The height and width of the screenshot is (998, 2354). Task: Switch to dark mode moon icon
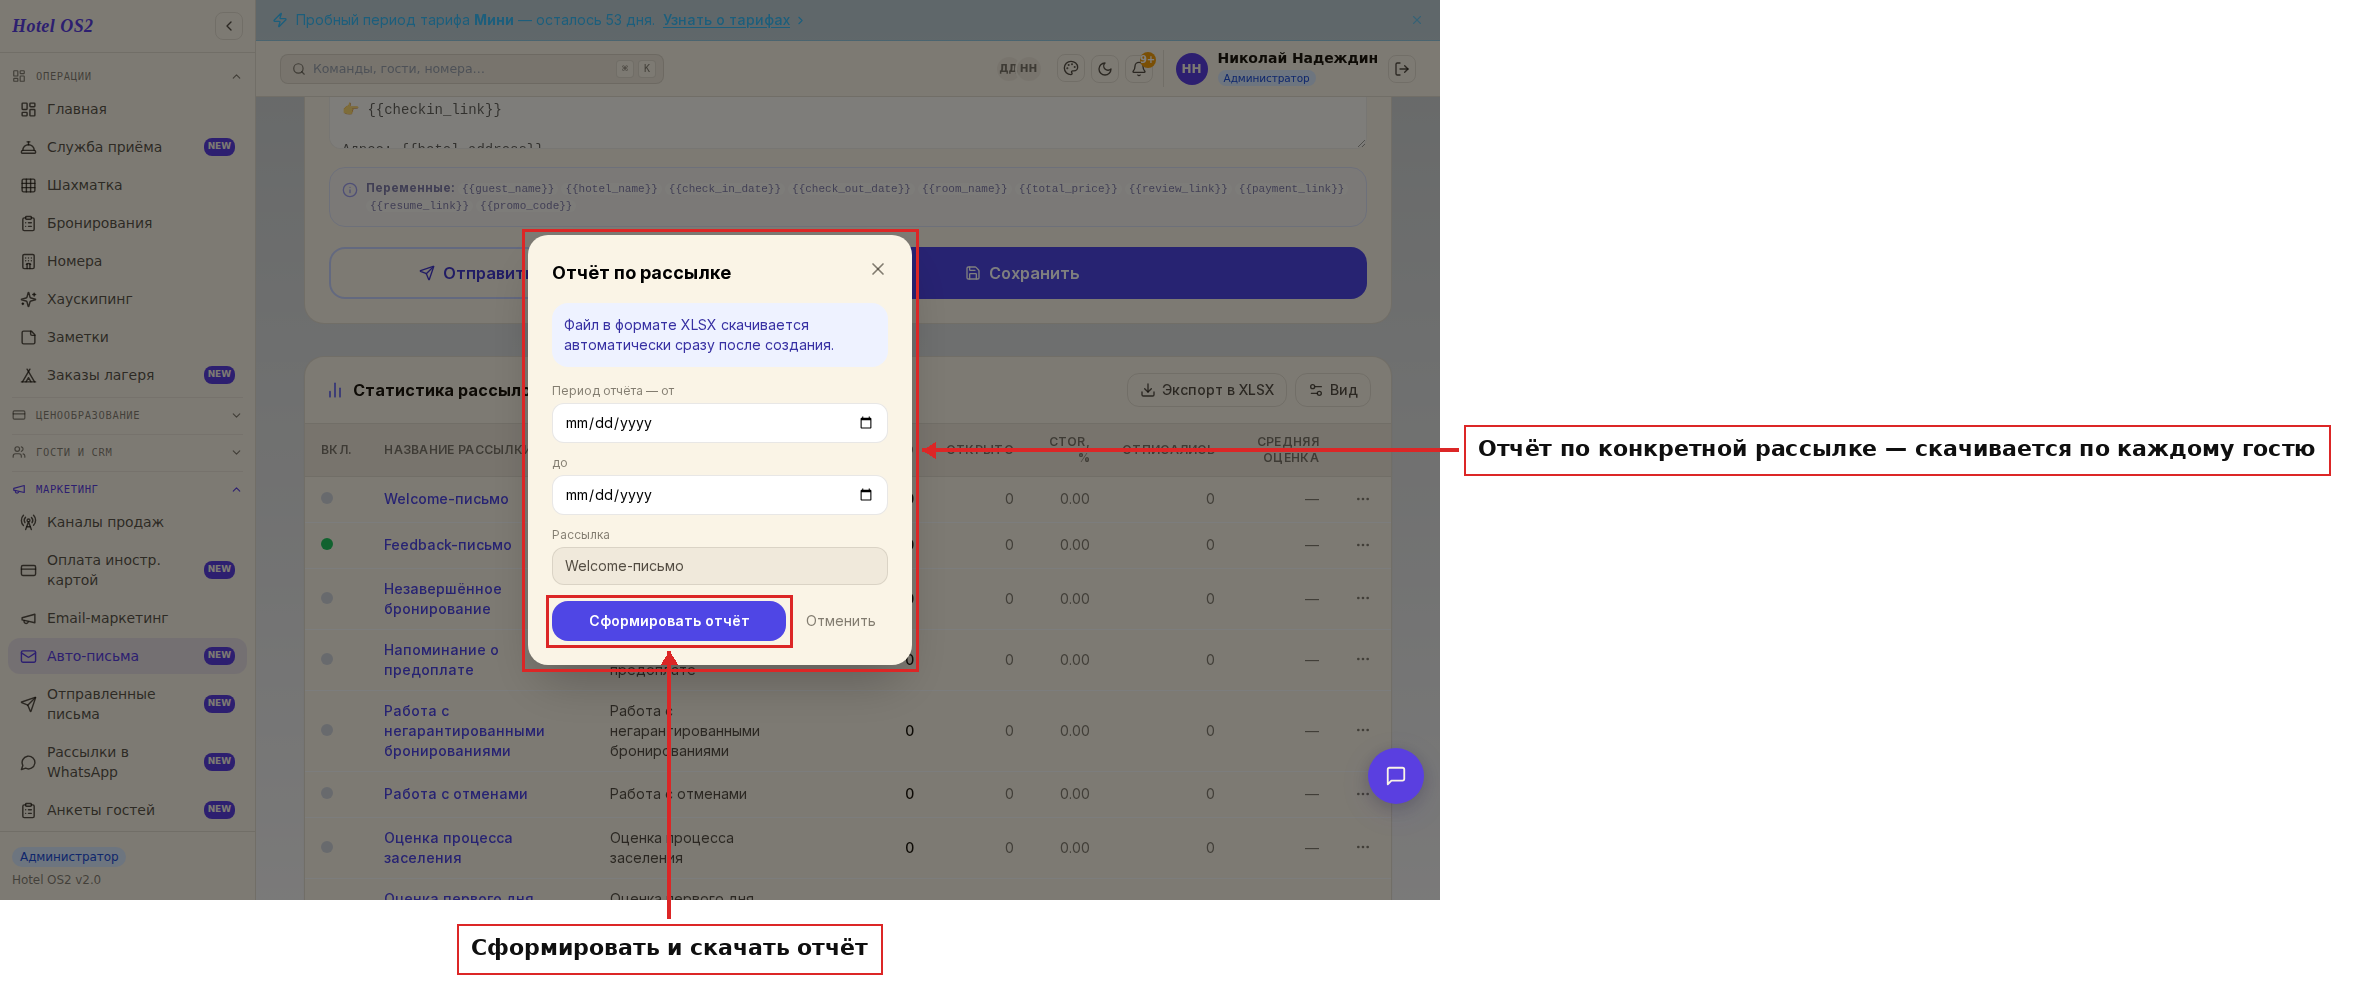coord(1105,69)
